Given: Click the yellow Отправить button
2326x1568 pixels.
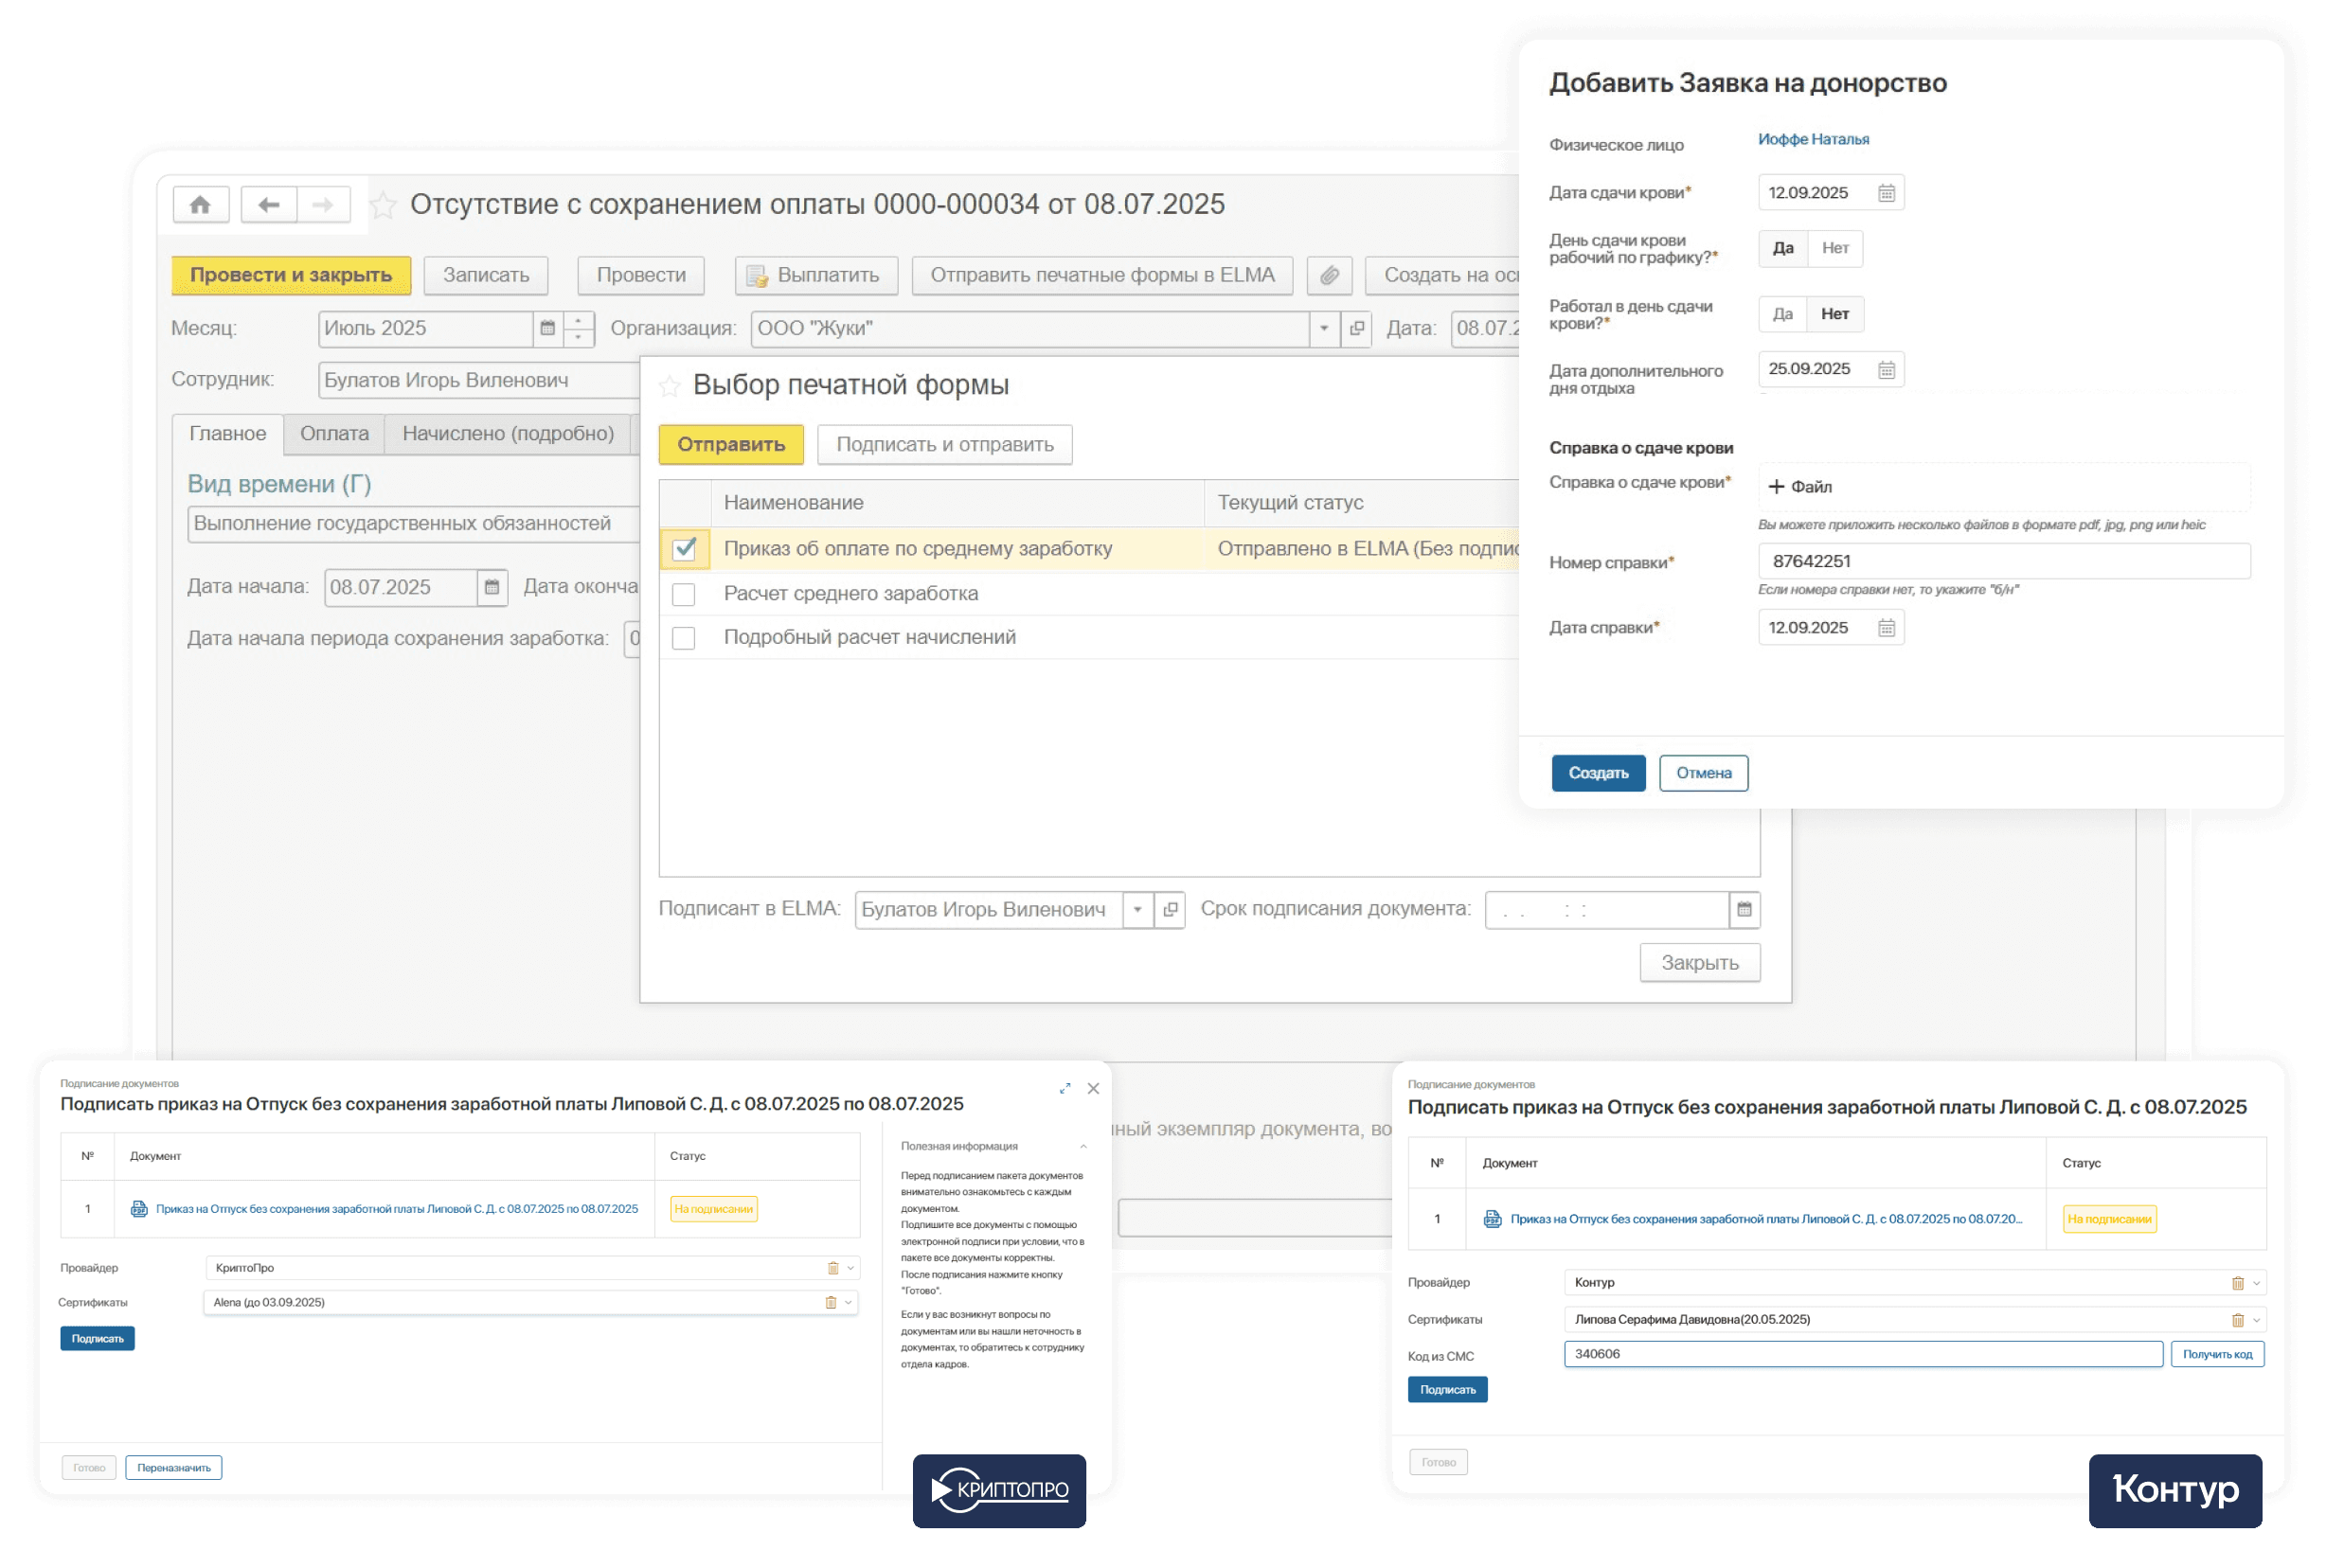Looking at the screenshot, I should click(x=731, y=444).
